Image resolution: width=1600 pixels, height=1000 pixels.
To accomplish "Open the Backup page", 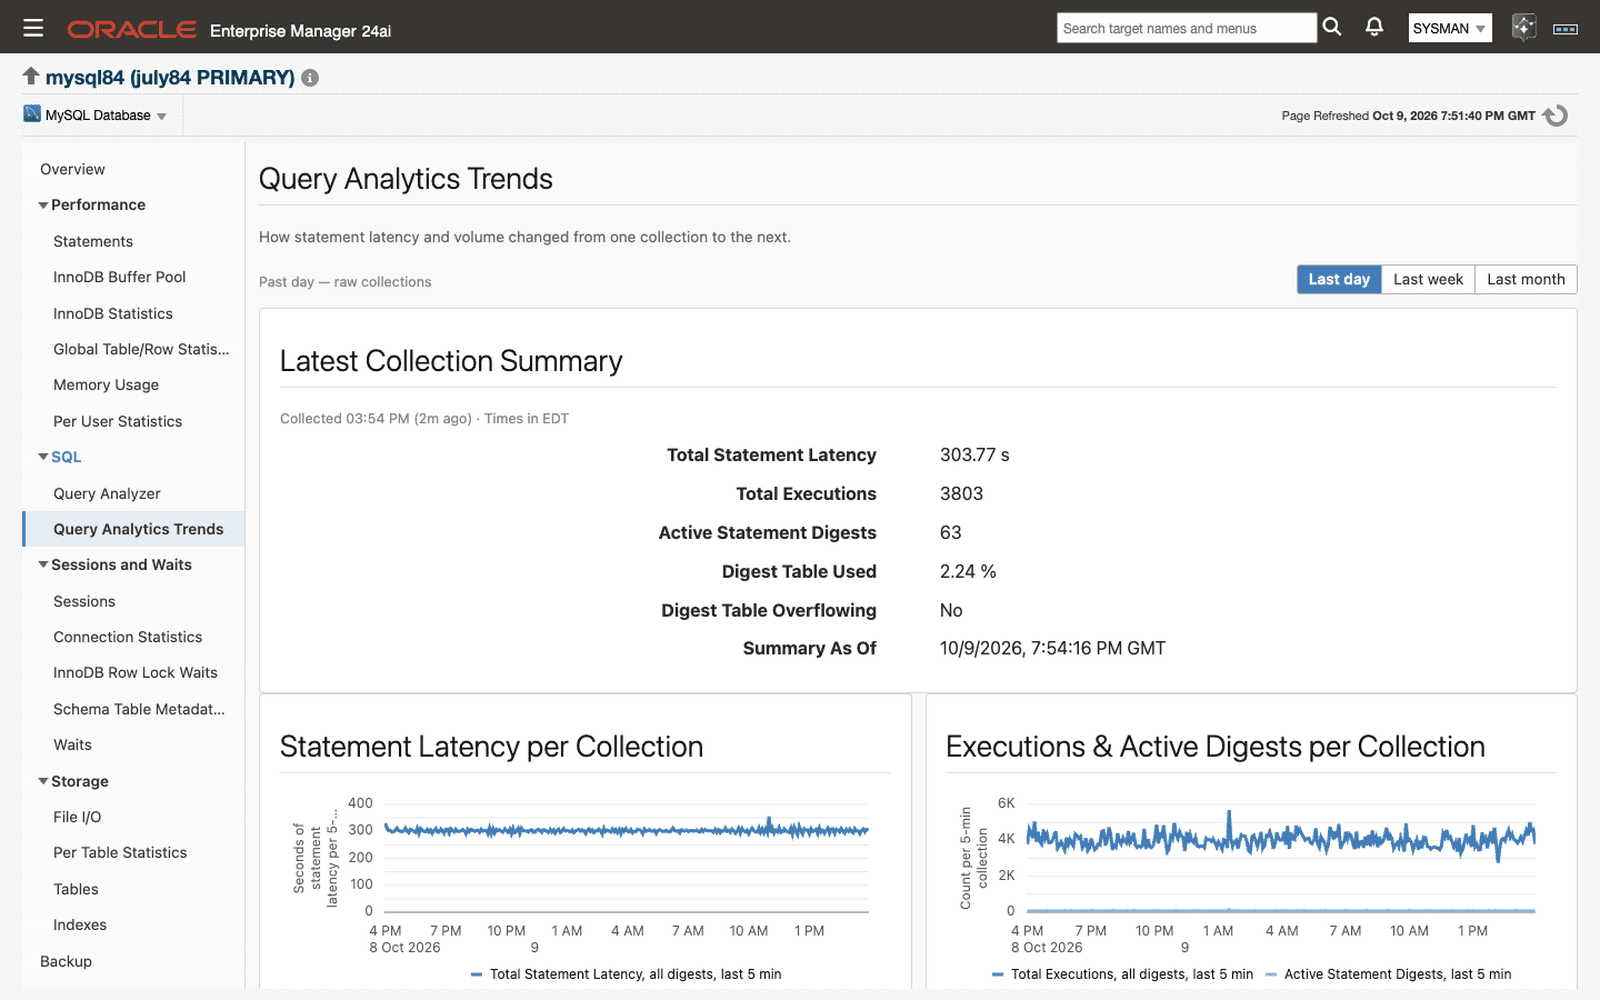I will pyautogui.click(x=66, y=961).
